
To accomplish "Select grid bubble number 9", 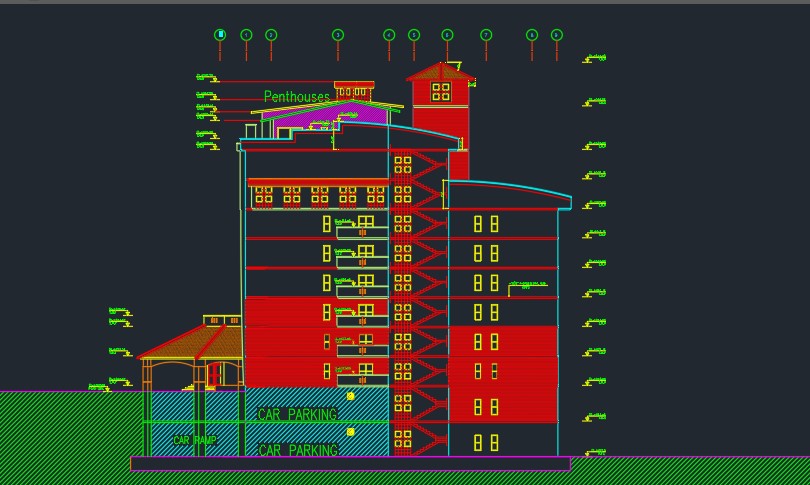I will [557, 35].
